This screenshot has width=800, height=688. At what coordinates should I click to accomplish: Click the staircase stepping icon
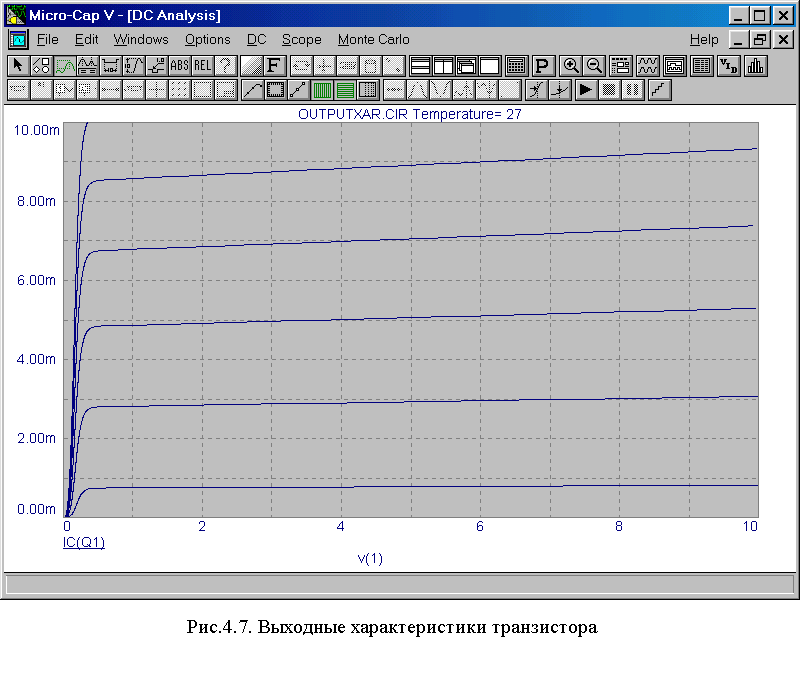point(659,90)
